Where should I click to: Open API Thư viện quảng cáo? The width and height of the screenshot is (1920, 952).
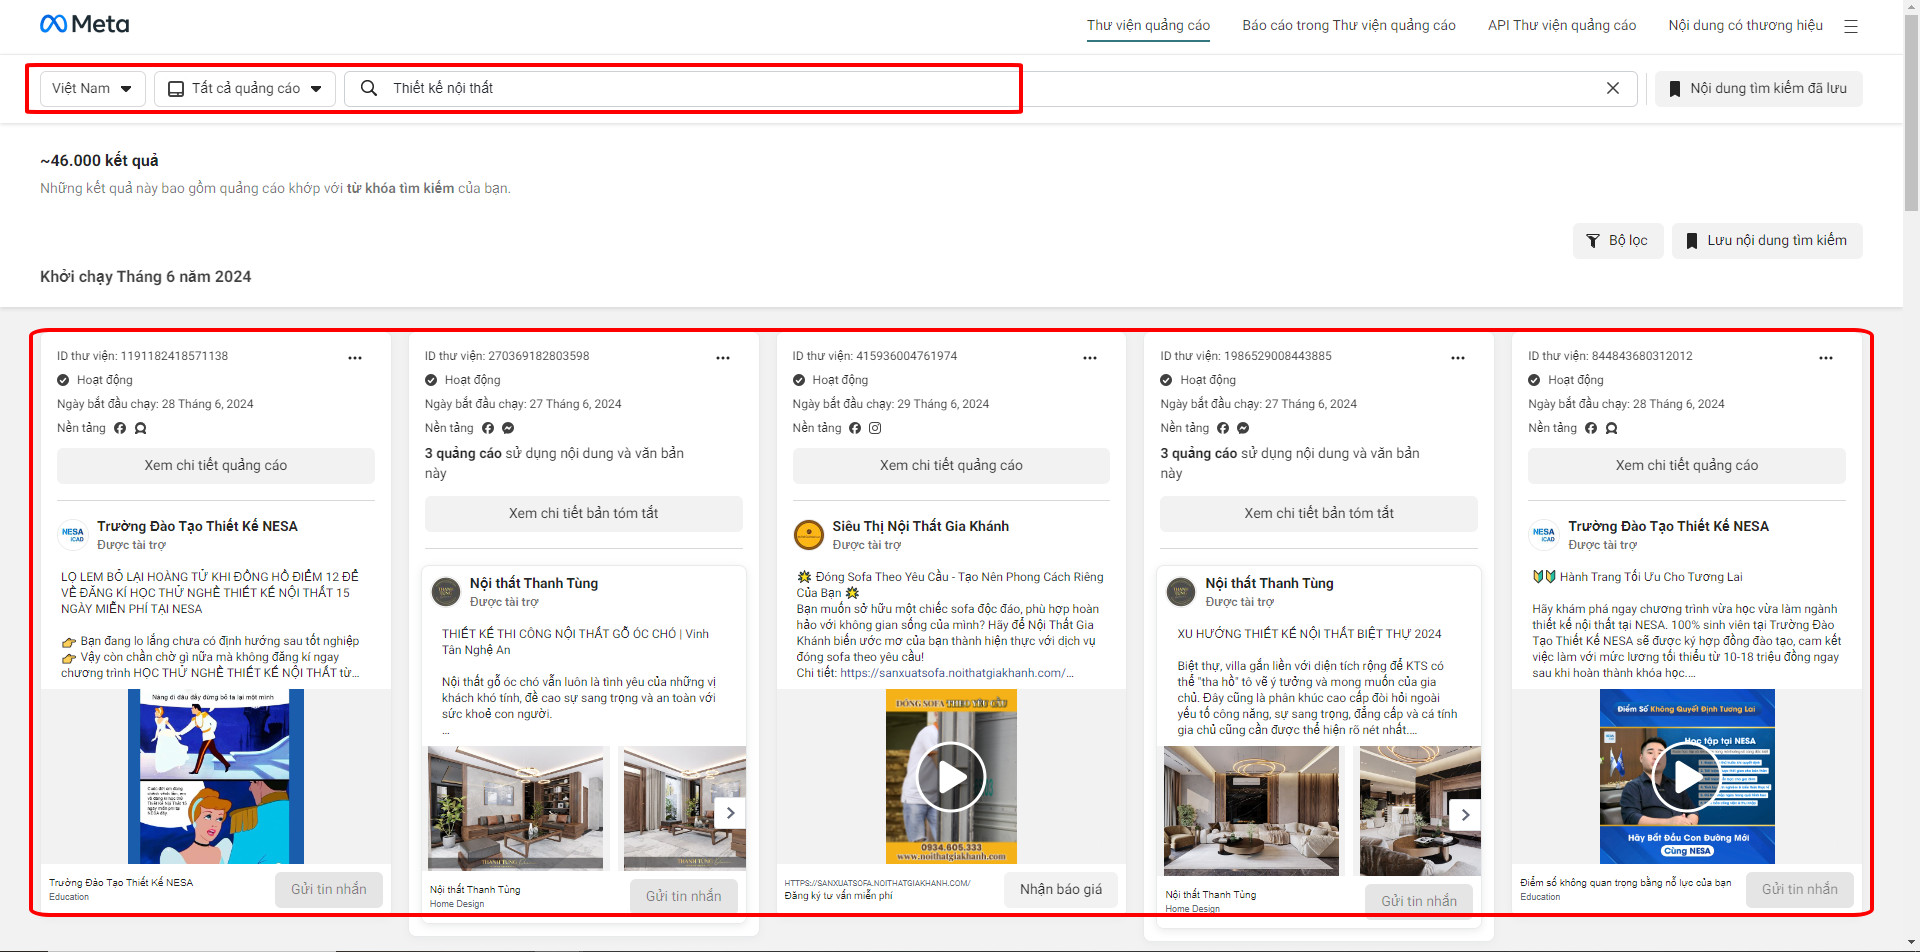pyautogui.click(x=1562, y=25)
